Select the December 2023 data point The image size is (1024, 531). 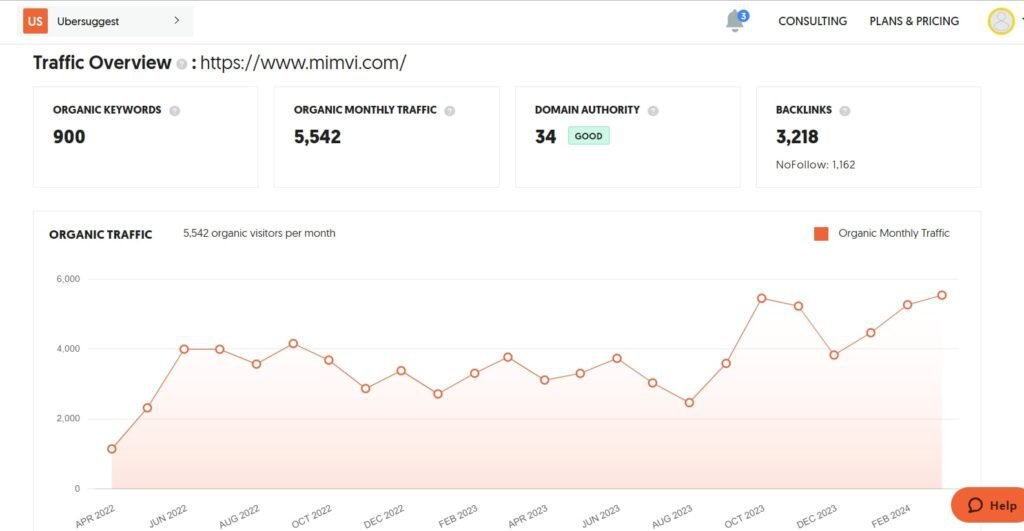pyautogui.click(x=834, y=355)
